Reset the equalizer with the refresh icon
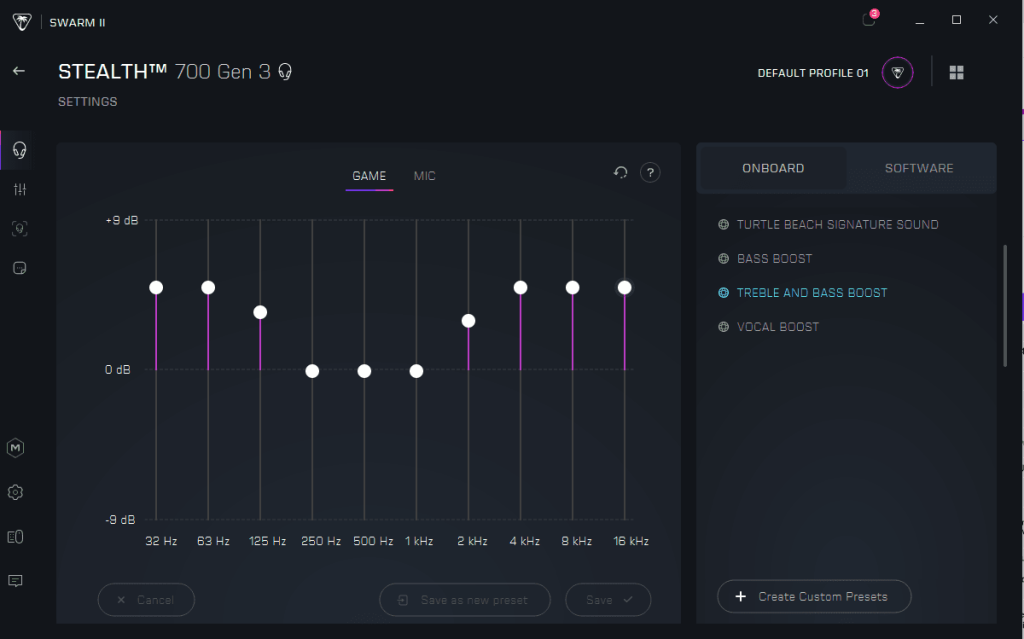This screenshot has width=1024, height=639. (x=621, y=173)
